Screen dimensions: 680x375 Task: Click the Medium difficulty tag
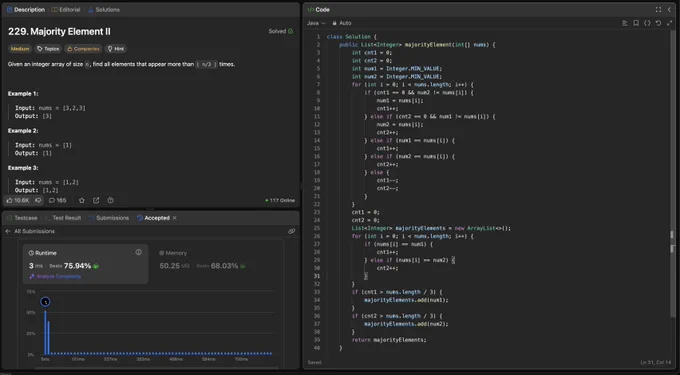click(x=20, y=49)
